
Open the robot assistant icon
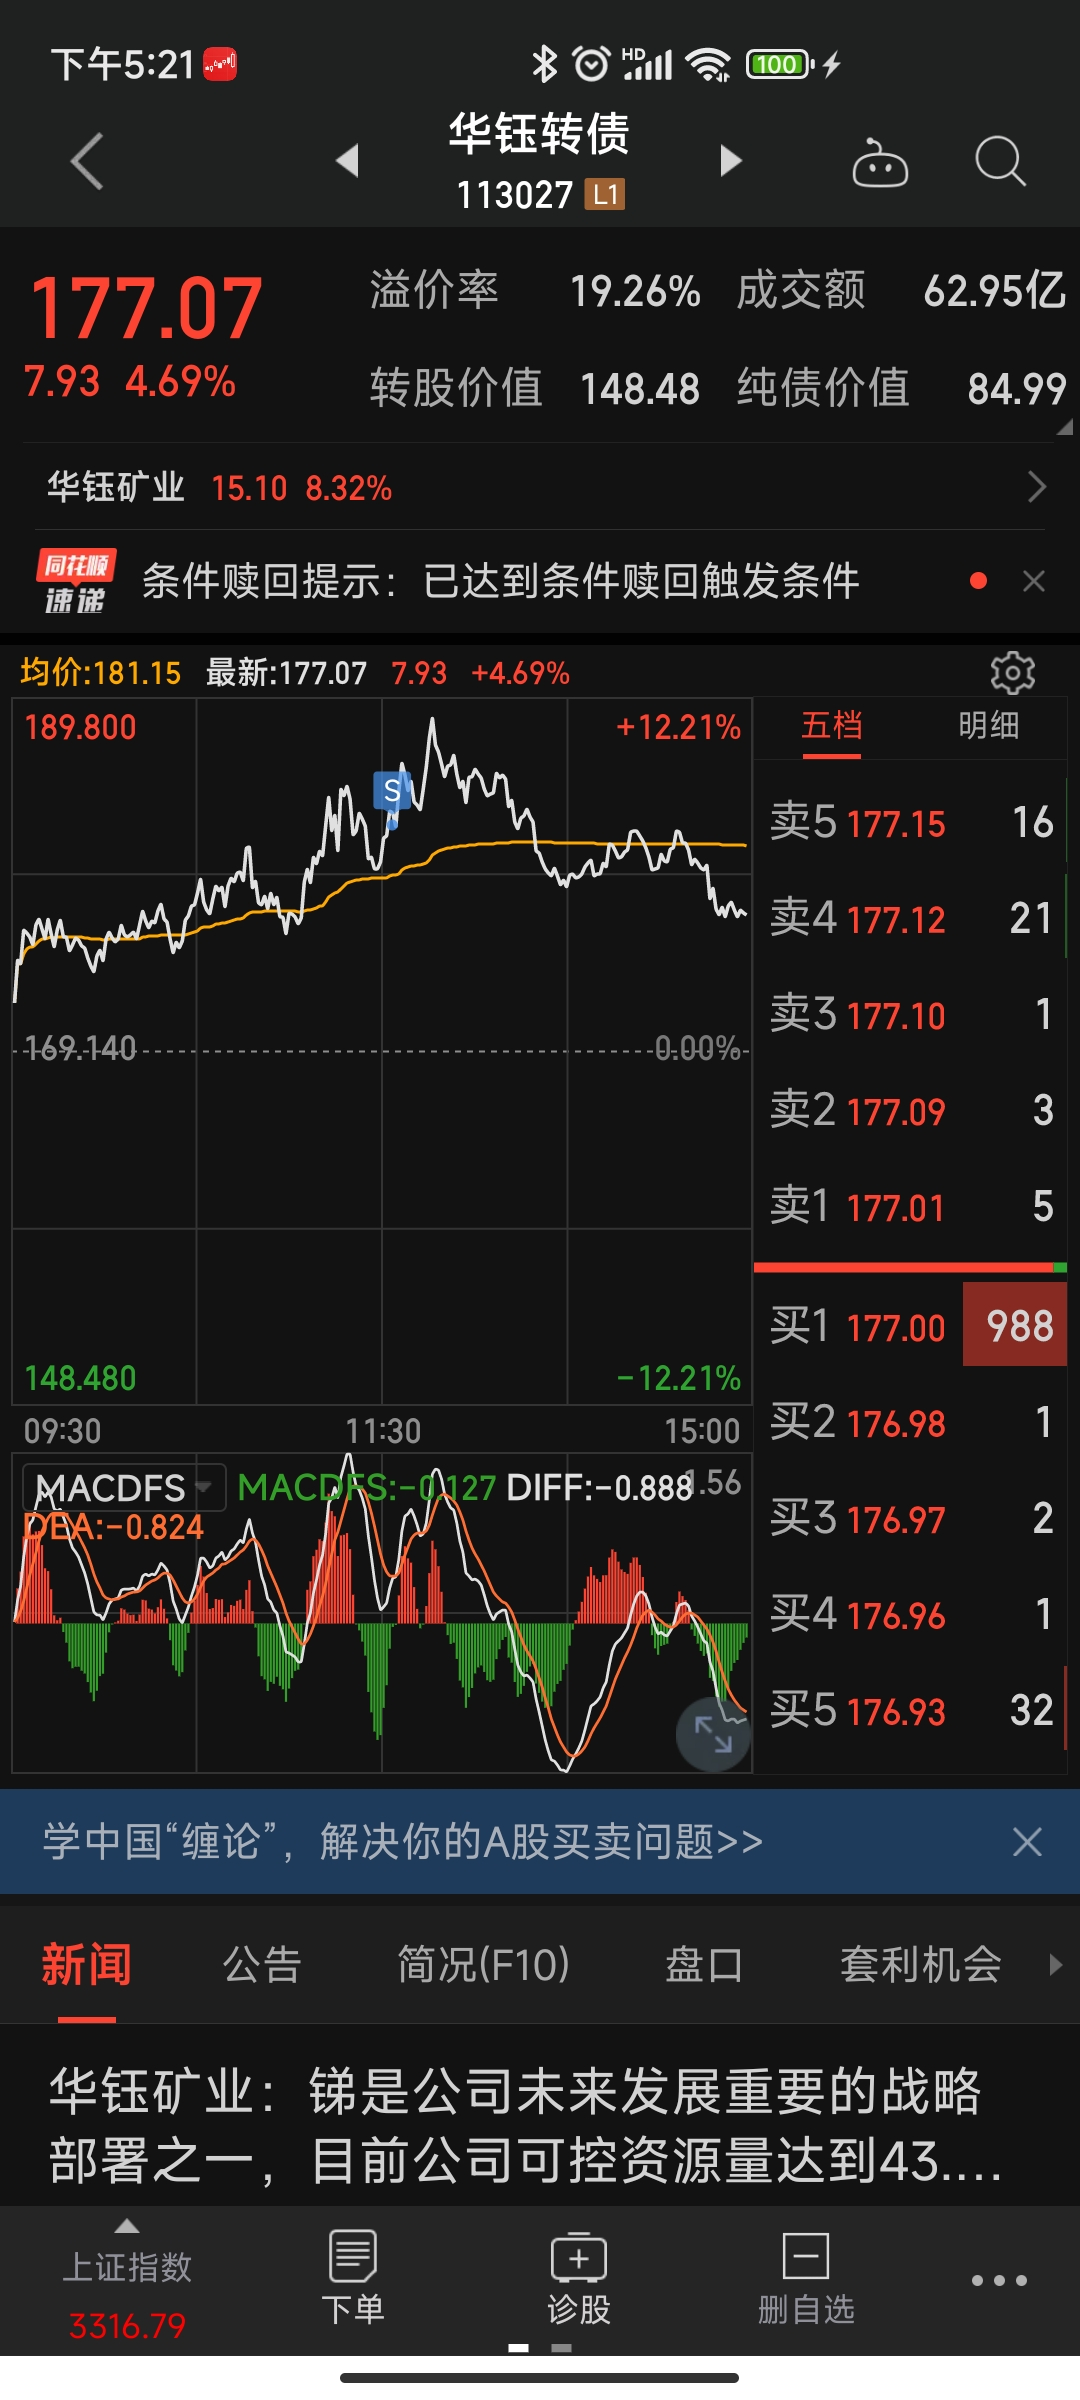click(880, 162)
